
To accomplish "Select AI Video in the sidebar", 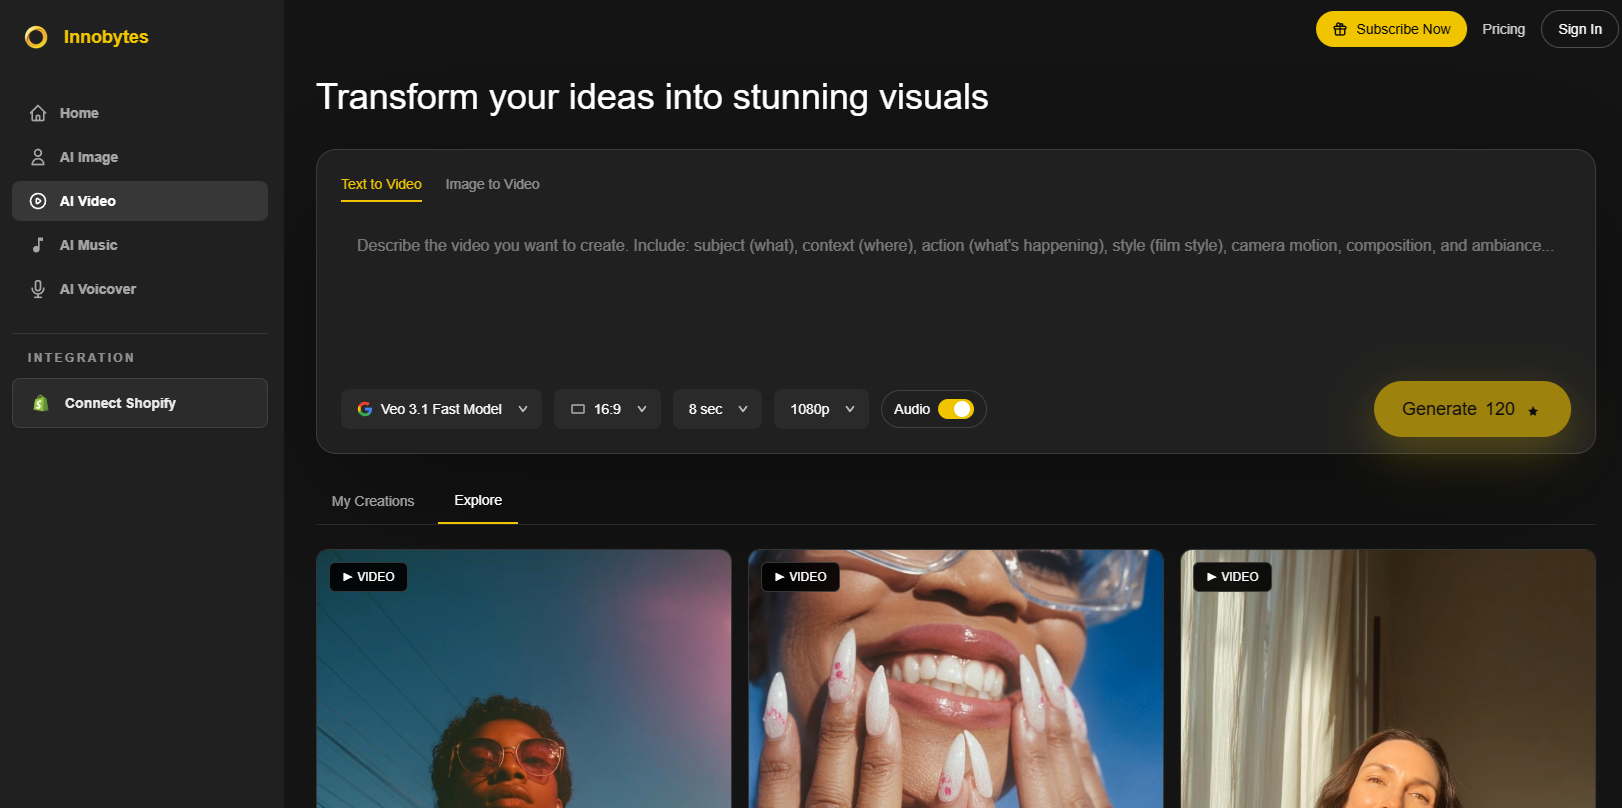I will pos(140,201).
